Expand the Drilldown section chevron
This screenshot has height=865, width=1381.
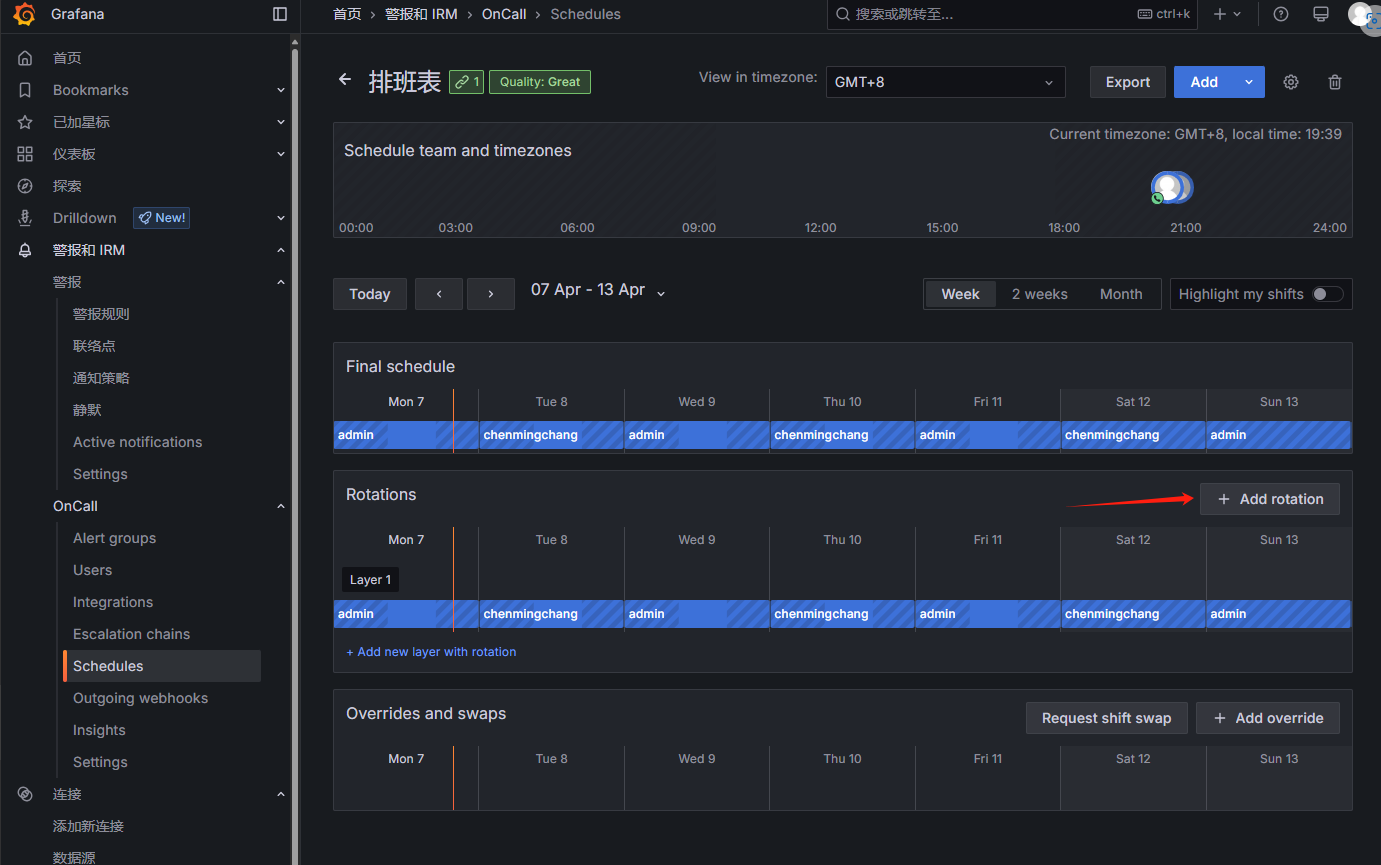coord(281,218)
